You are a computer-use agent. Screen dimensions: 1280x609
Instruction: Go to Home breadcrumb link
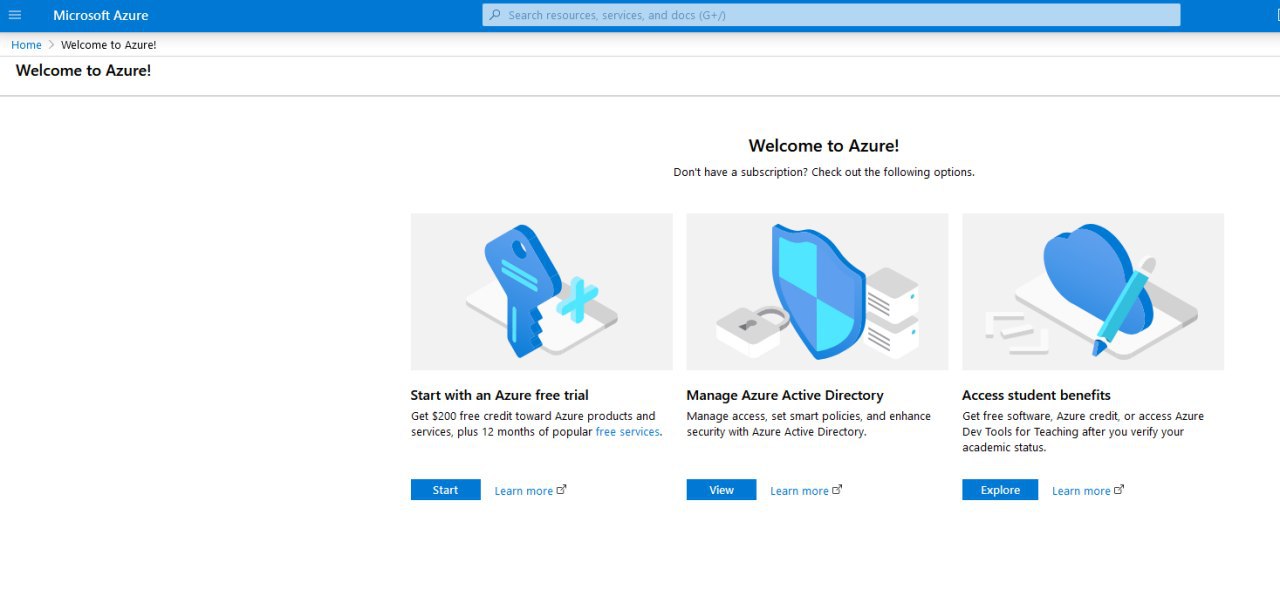click(x=26, y=45)
